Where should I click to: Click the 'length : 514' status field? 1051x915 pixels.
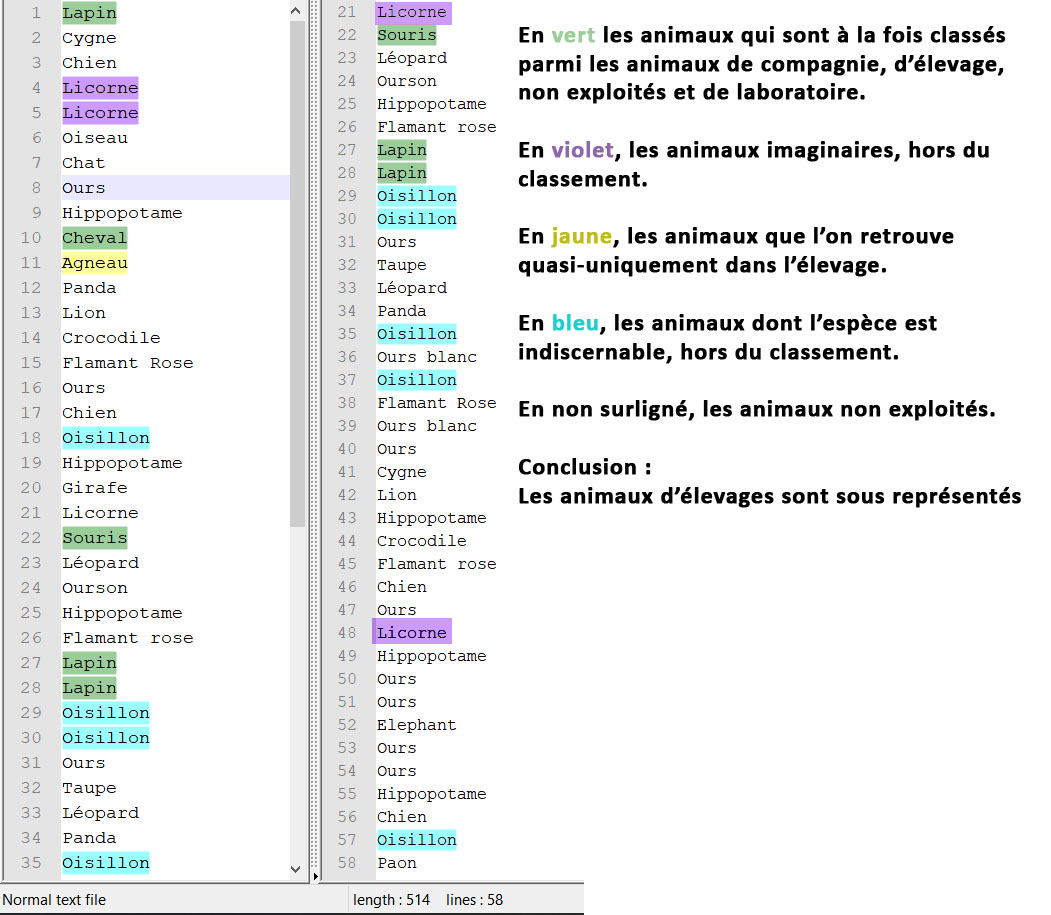point(391,900)
